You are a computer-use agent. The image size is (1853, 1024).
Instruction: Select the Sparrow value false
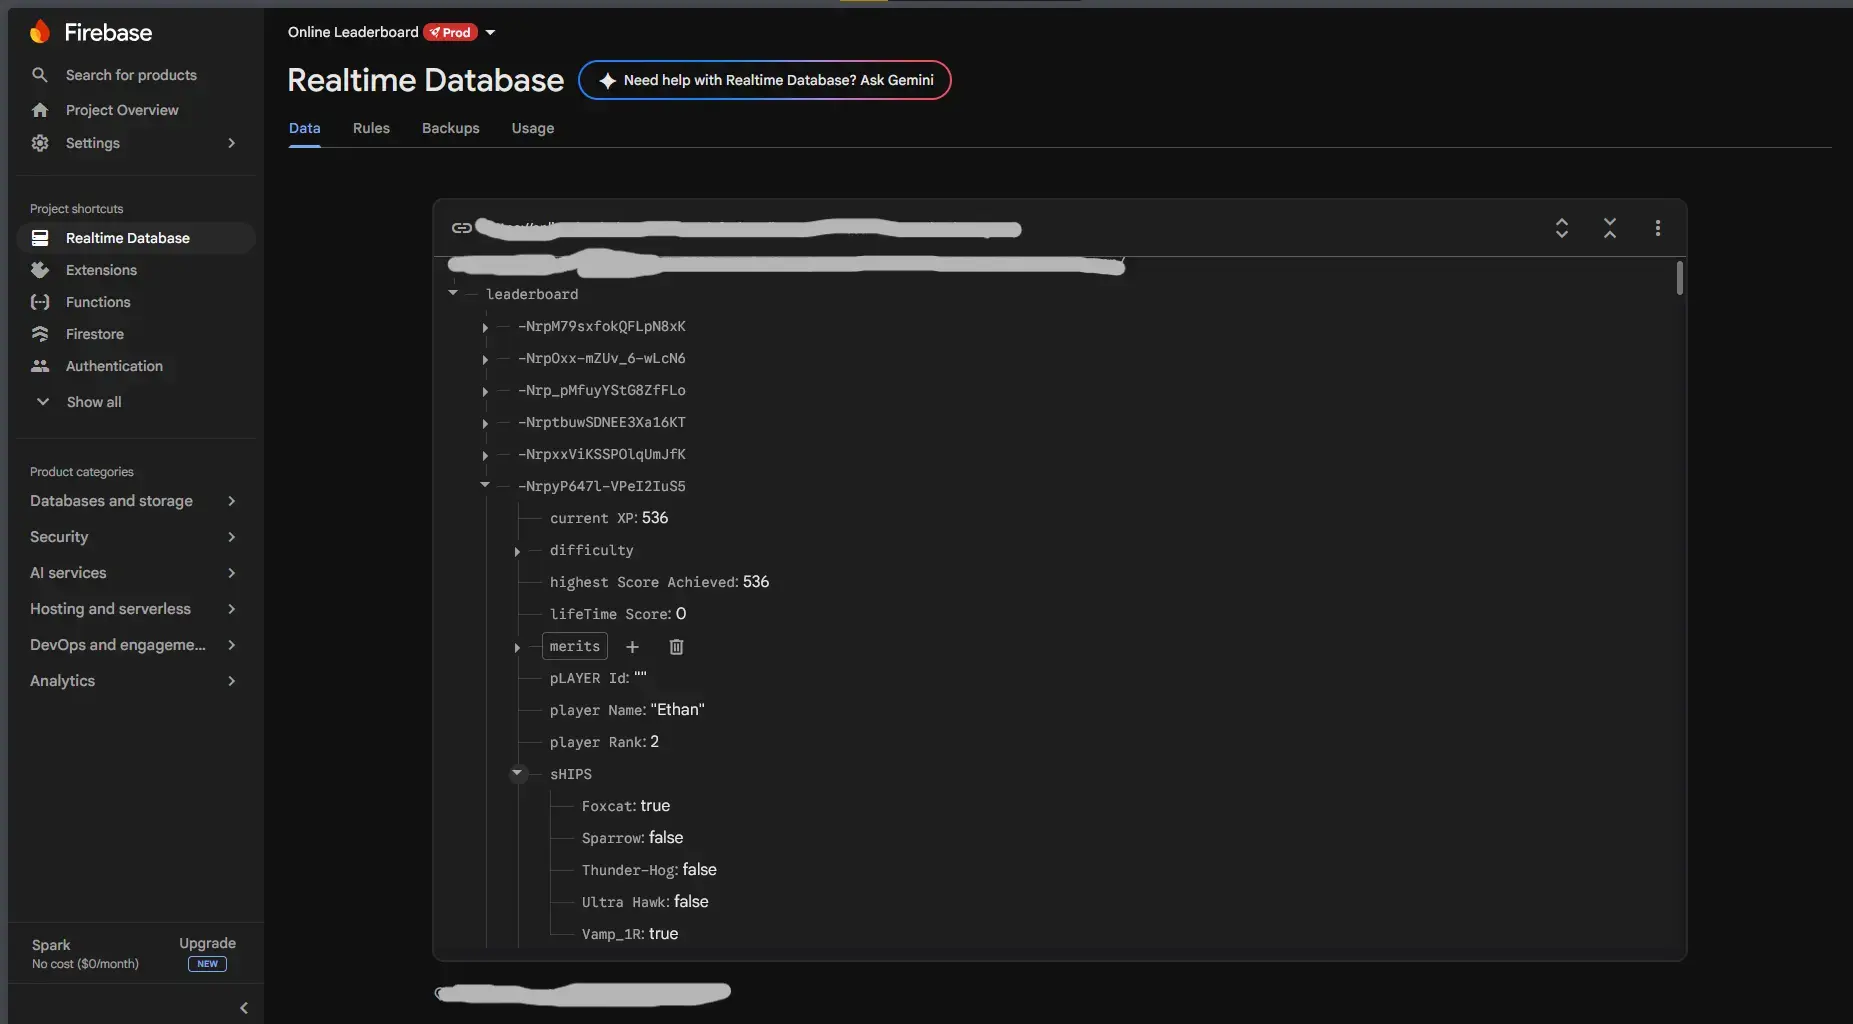tap(666, 838)
